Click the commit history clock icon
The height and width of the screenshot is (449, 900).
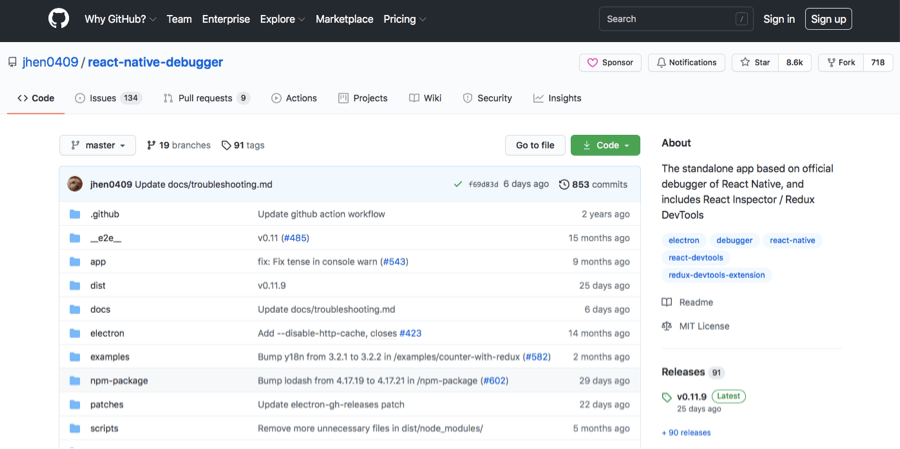(x=564, y=184)
